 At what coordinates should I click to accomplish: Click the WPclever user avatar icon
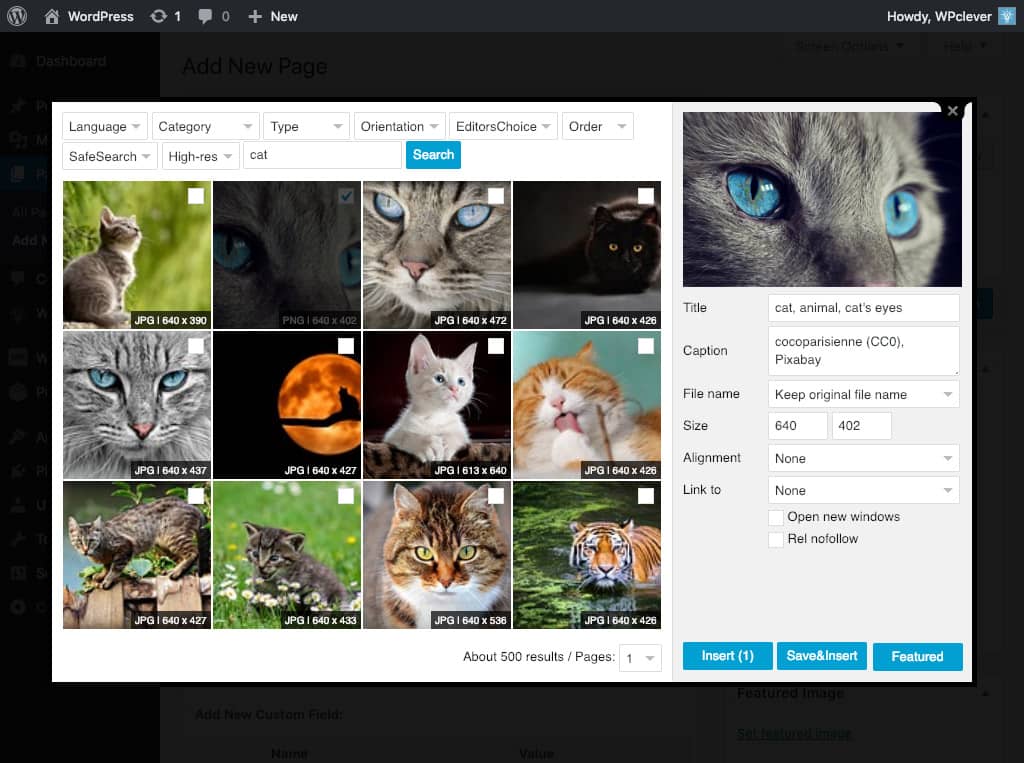coord(1007,16)
